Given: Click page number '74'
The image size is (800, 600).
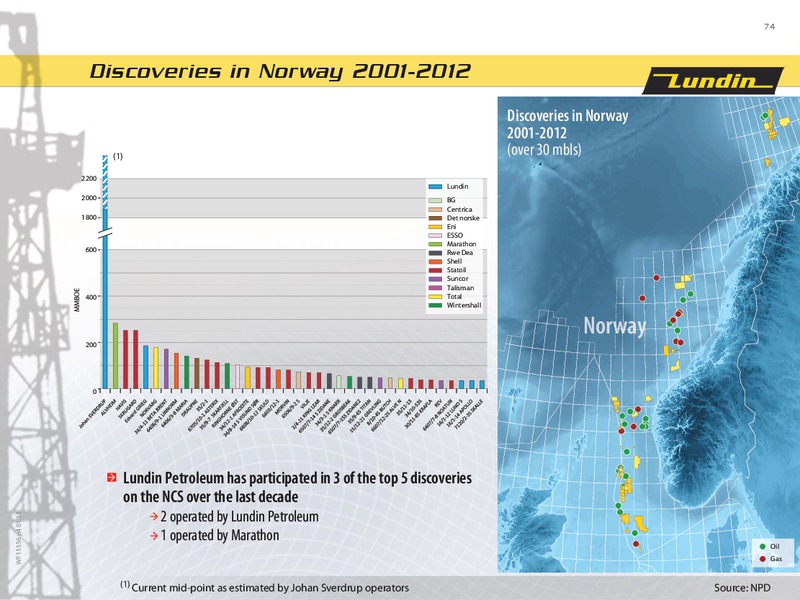Looking at the screenshot, I should point(769,27).
